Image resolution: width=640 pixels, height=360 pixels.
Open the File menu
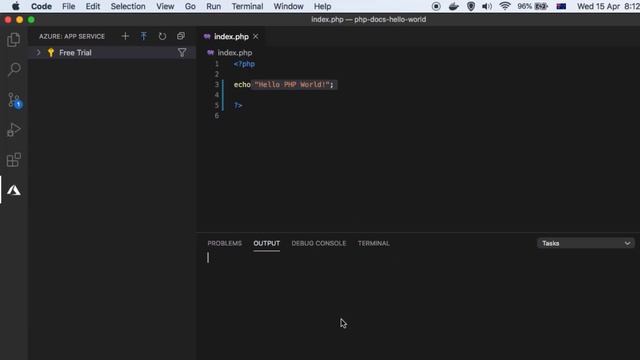pos(69,7)
